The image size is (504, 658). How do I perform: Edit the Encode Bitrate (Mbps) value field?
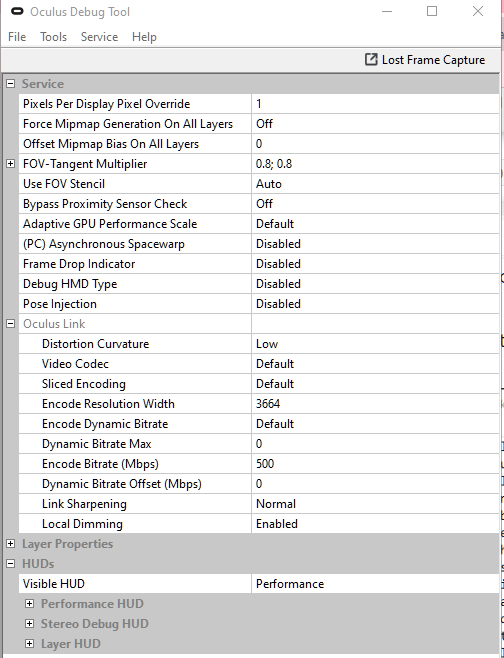375,464
